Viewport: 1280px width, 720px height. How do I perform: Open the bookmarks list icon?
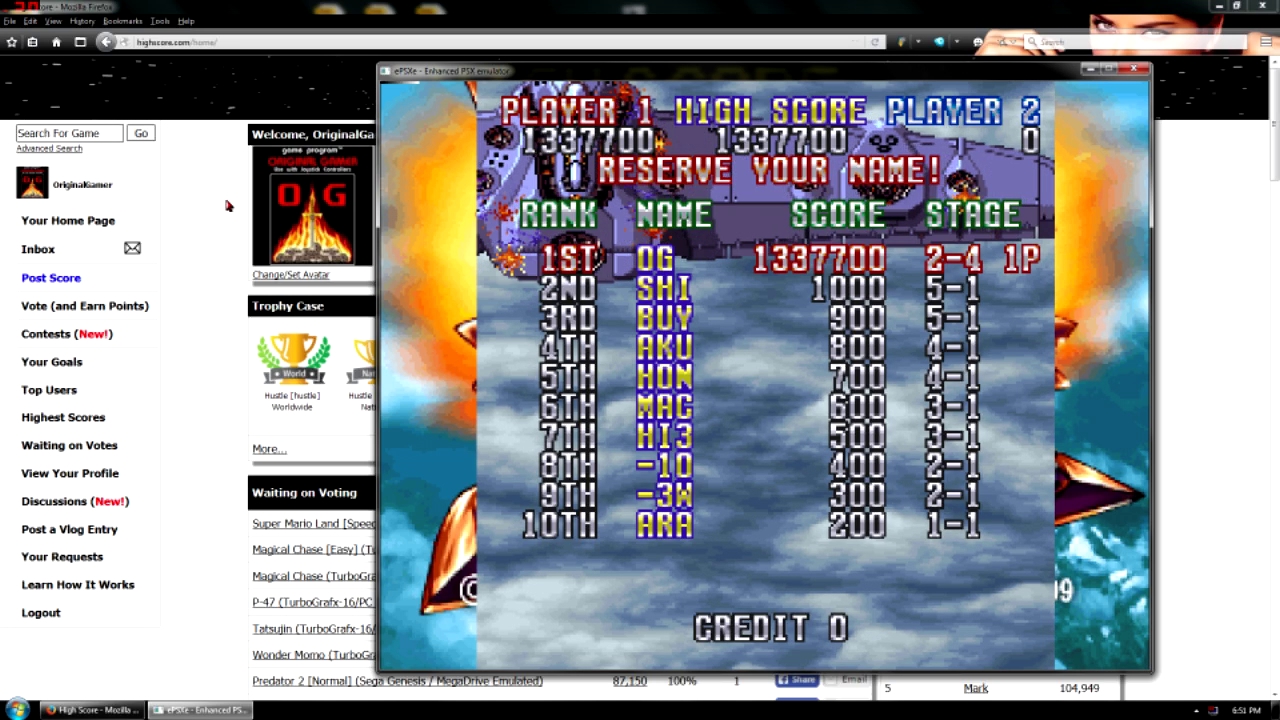click(x=33, y=42)
